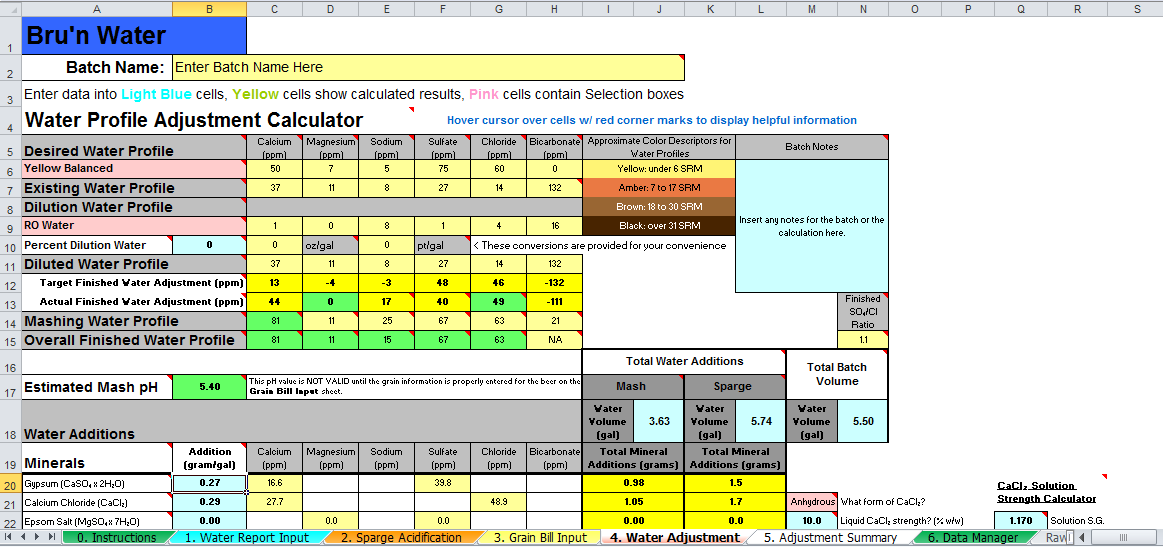Select Solution S.G. 1.170 cell

pos(1021,521)
